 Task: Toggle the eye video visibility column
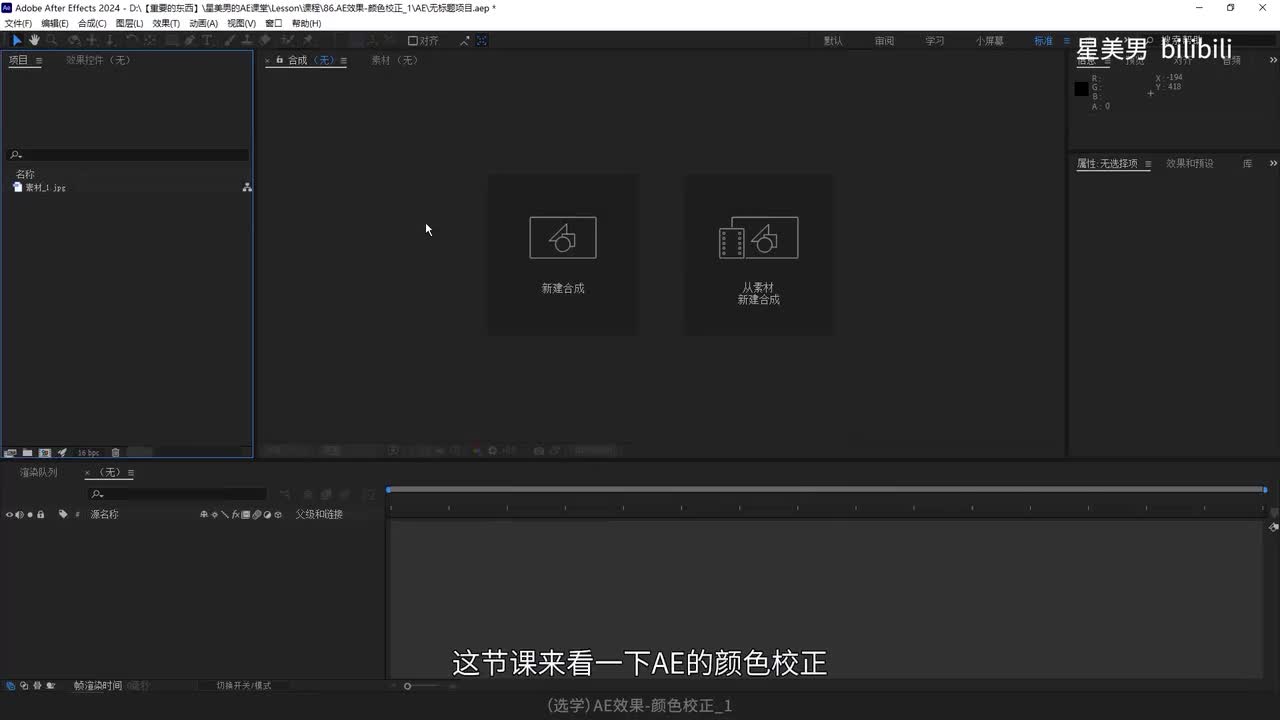9,515
